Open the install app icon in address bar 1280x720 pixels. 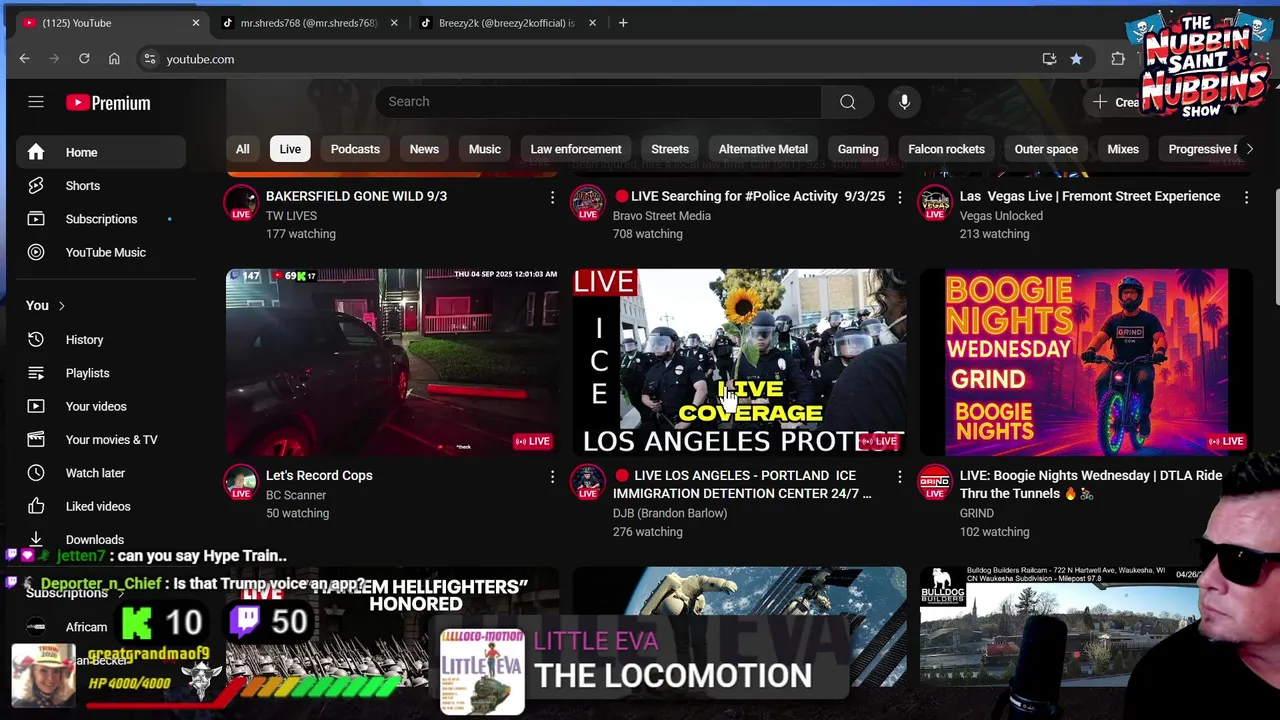(x=1049, y=59)
